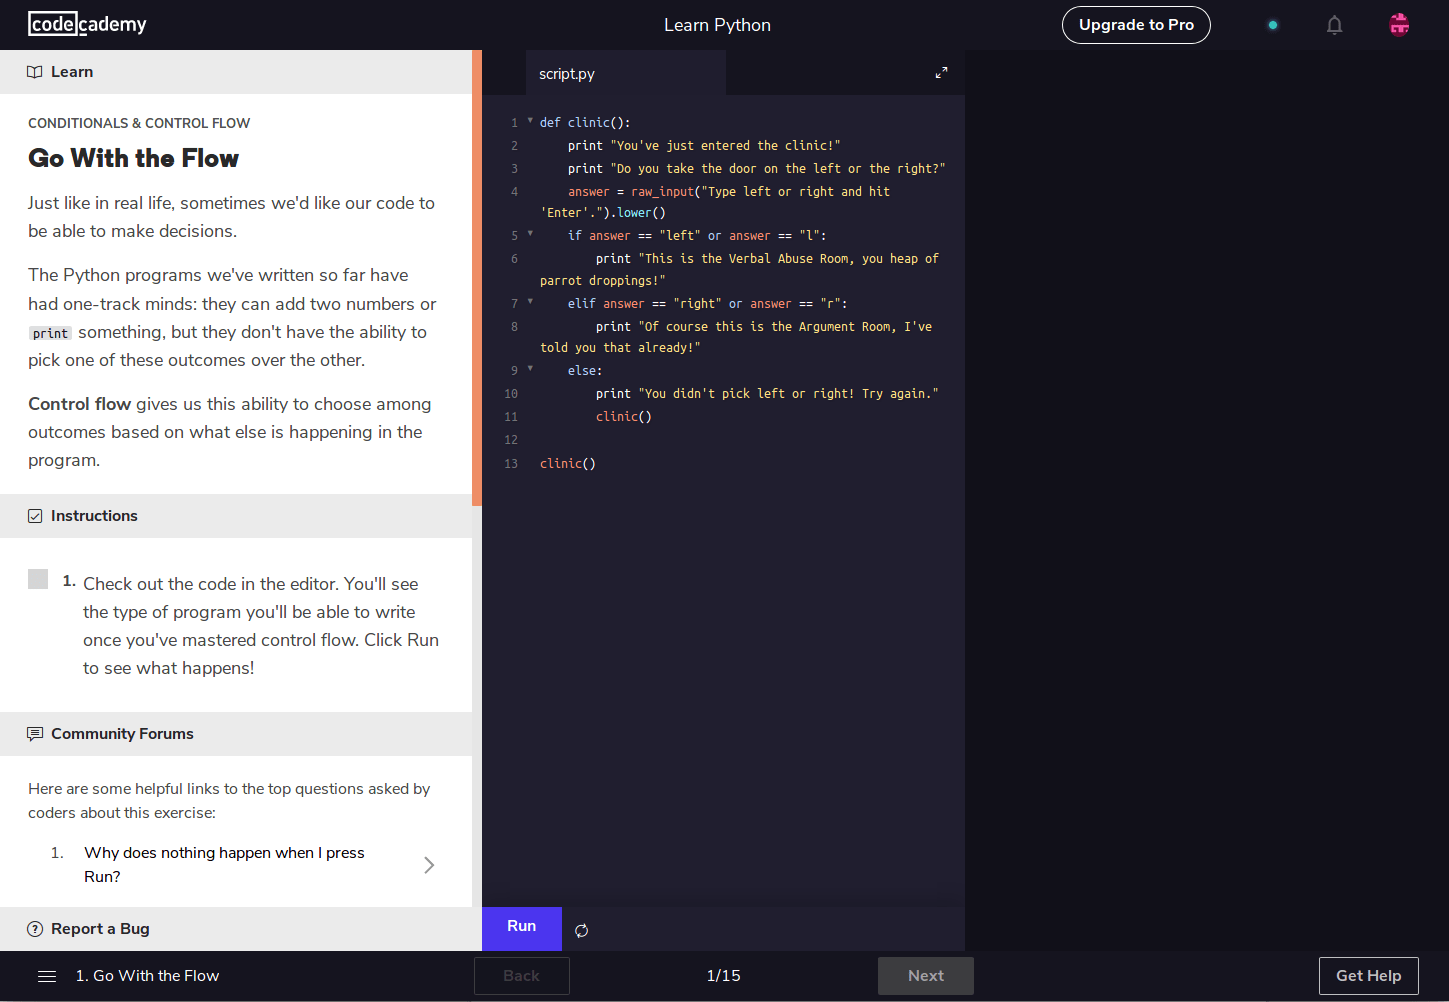Collapse the elif block fold on line 7
Viewport: 1449px width, 1002px height.
[x=530, y=302]
